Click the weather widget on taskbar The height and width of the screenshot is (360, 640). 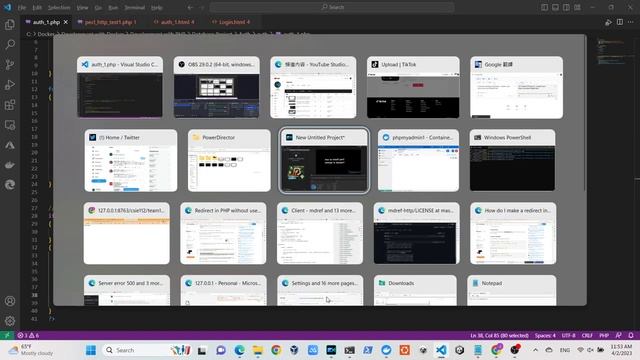tap(31, 350)
